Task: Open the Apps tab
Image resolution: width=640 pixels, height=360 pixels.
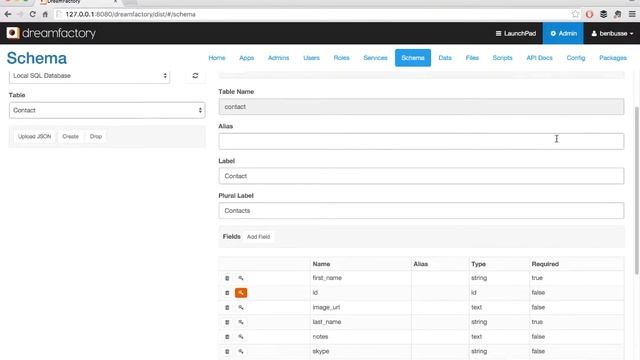Action: pyautogui.click(x=247, y=58)
